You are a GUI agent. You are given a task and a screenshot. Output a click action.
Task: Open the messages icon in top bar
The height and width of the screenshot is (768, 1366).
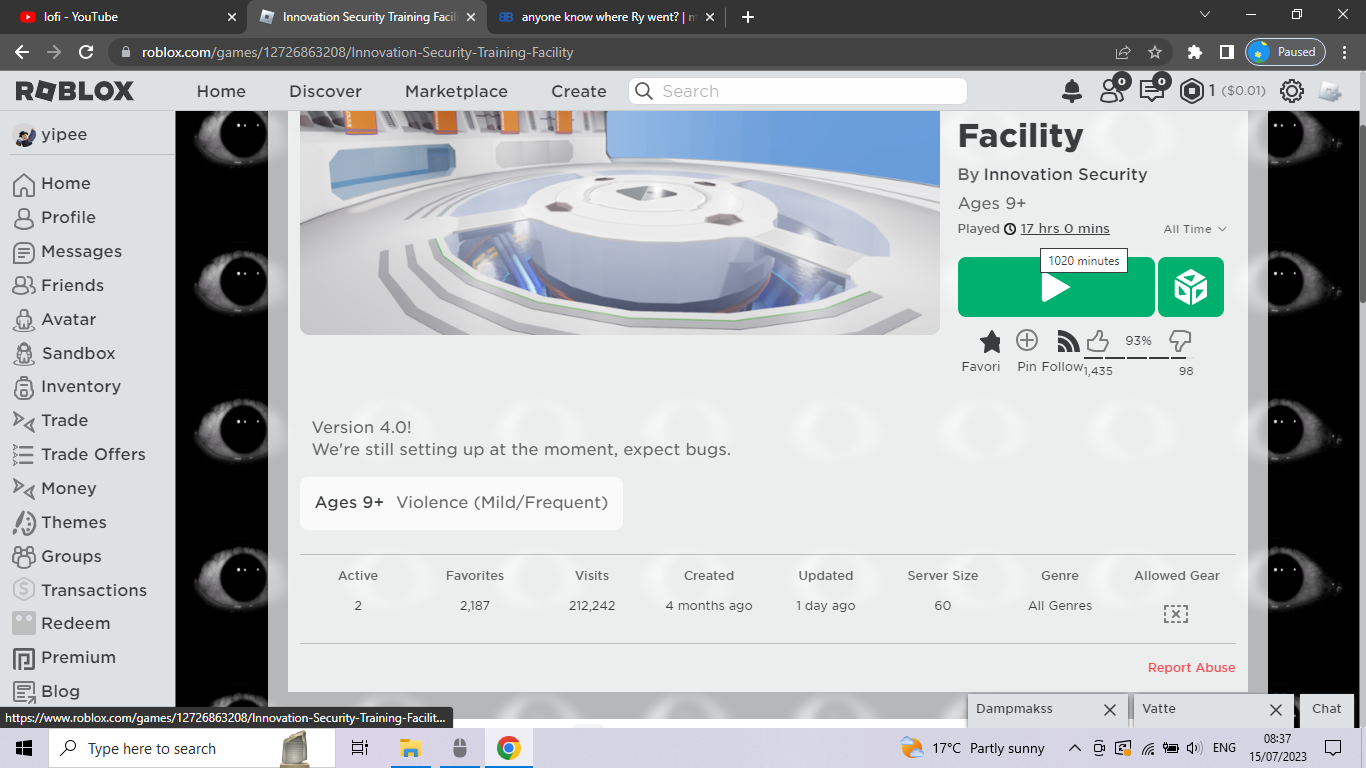[1152, 90]
